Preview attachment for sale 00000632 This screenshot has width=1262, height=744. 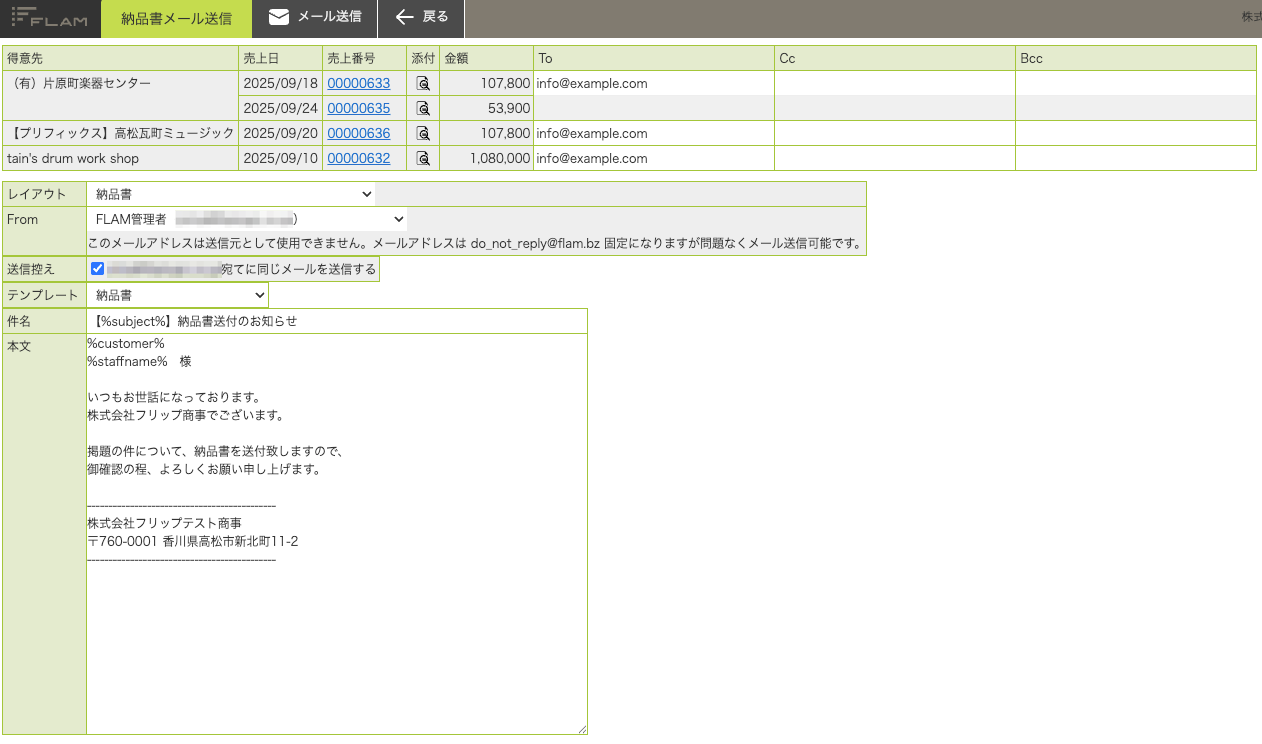[x=423, y=158]
